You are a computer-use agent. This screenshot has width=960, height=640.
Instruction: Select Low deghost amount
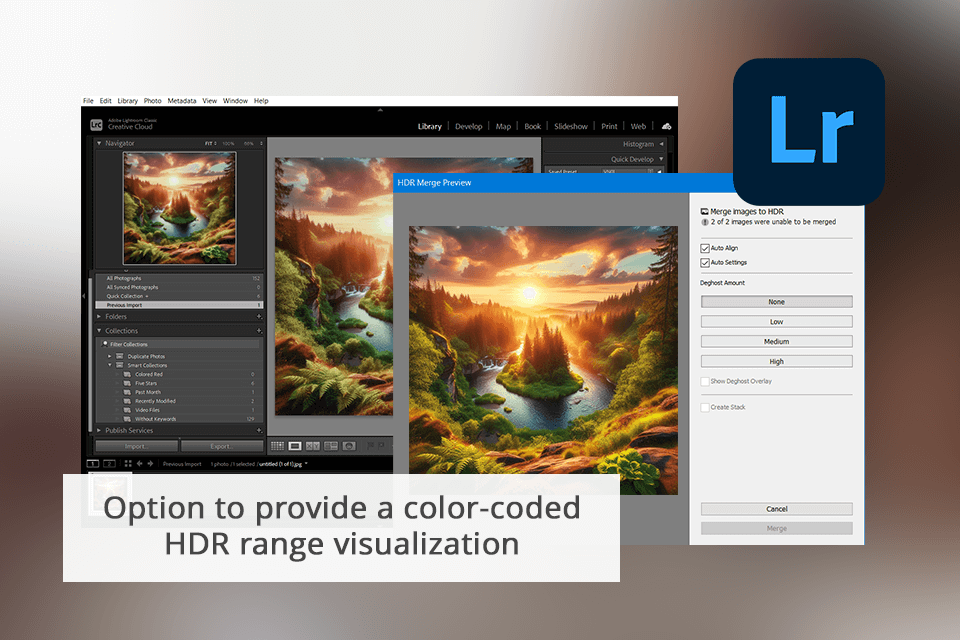click(776, 322)
